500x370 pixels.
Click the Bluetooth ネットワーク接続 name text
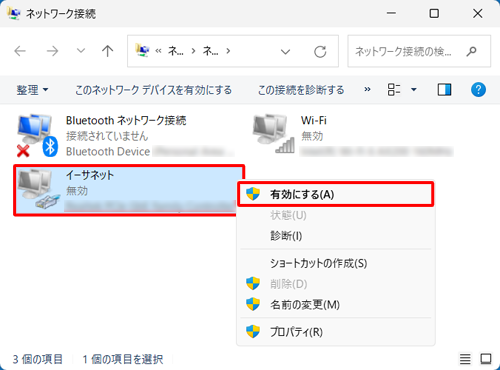tap(126, 120)
